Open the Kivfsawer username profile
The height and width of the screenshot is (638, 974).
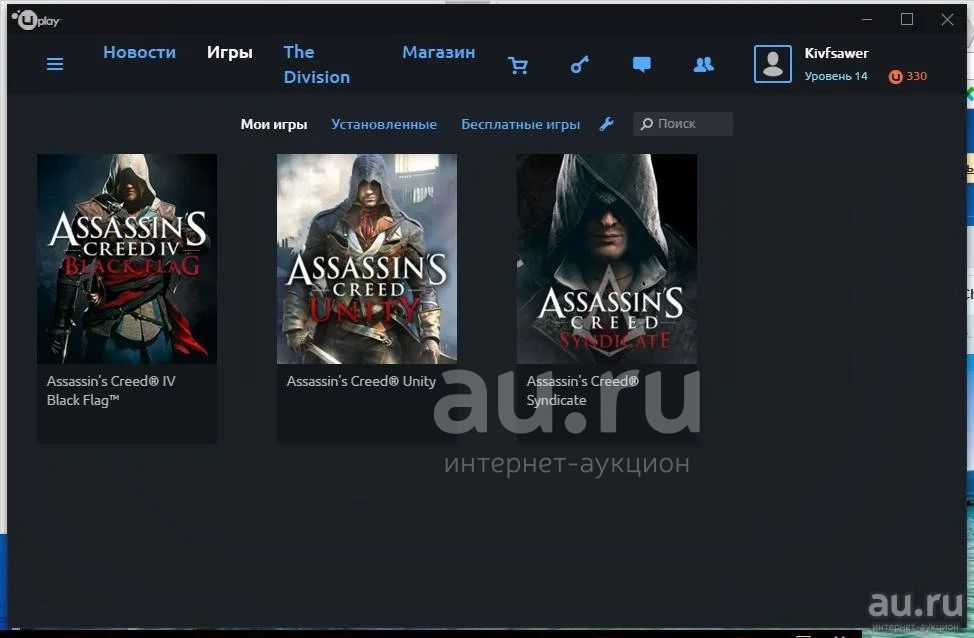click(836, 53)
